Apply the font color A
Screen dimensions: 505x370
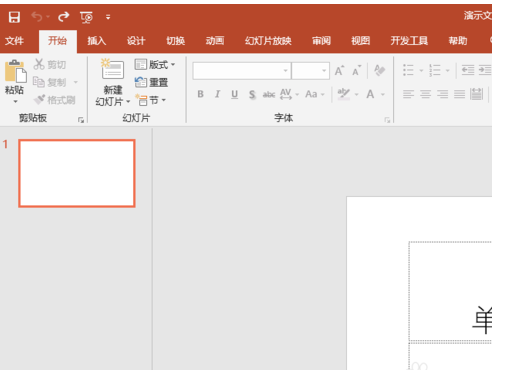pos(370,94)
